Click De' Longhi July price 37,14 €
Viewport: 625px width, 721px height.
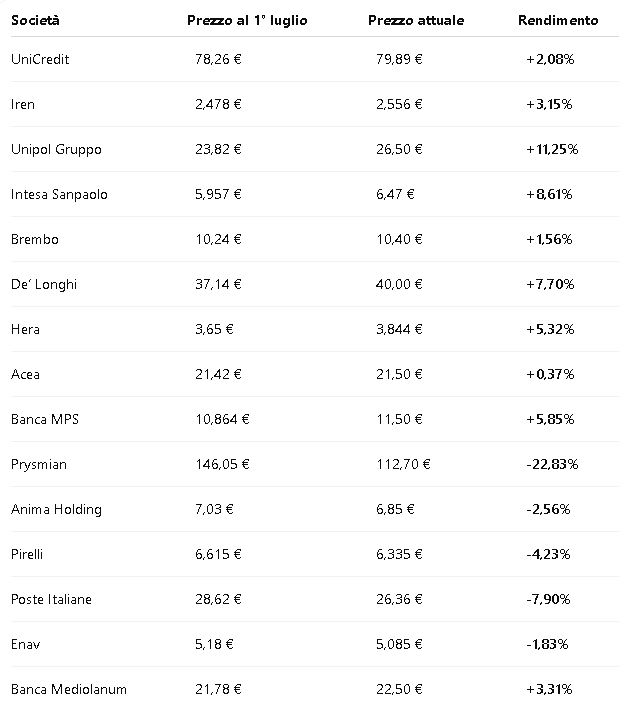click(218, 284)
